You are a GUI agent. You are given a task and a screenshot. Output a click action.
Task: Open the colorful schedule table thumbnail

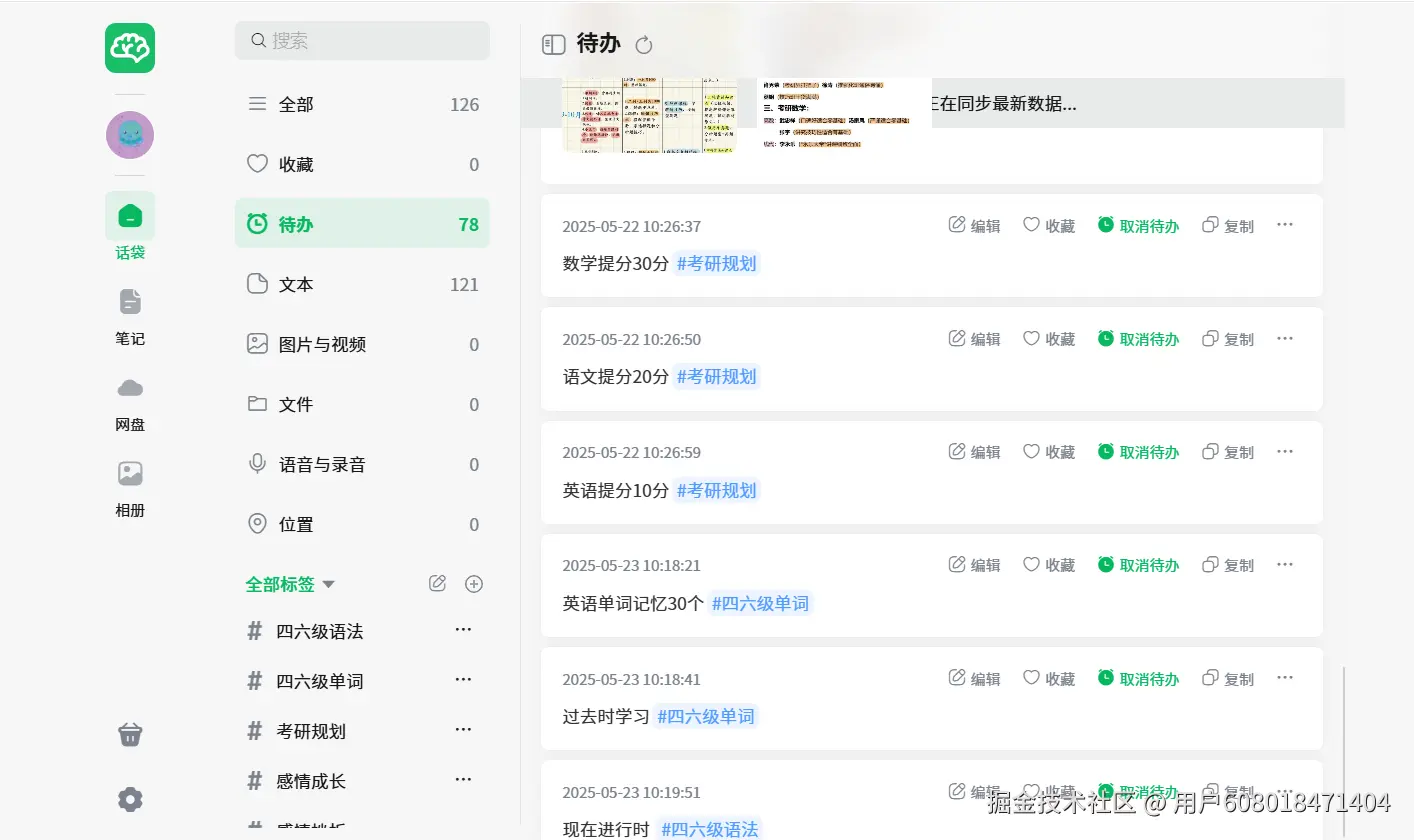[x=650, y=115]
